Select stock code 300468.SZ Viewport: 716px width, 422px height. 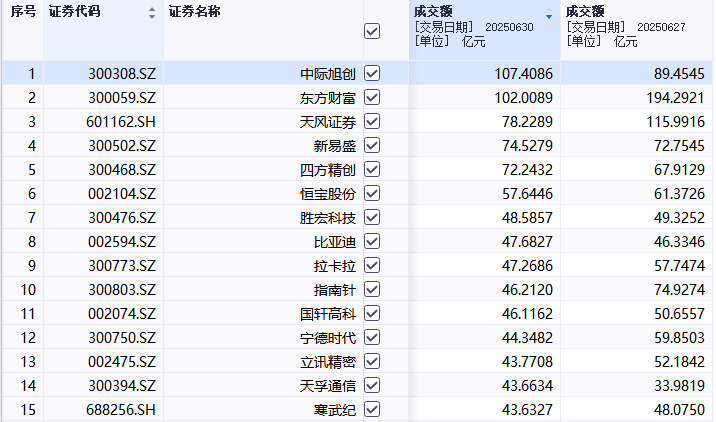click(122, 170)
